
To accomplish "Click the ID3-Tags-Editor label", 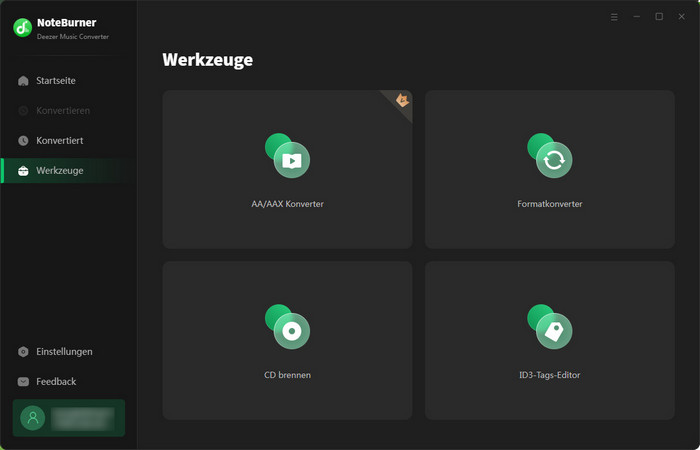I will click(550, 375).
